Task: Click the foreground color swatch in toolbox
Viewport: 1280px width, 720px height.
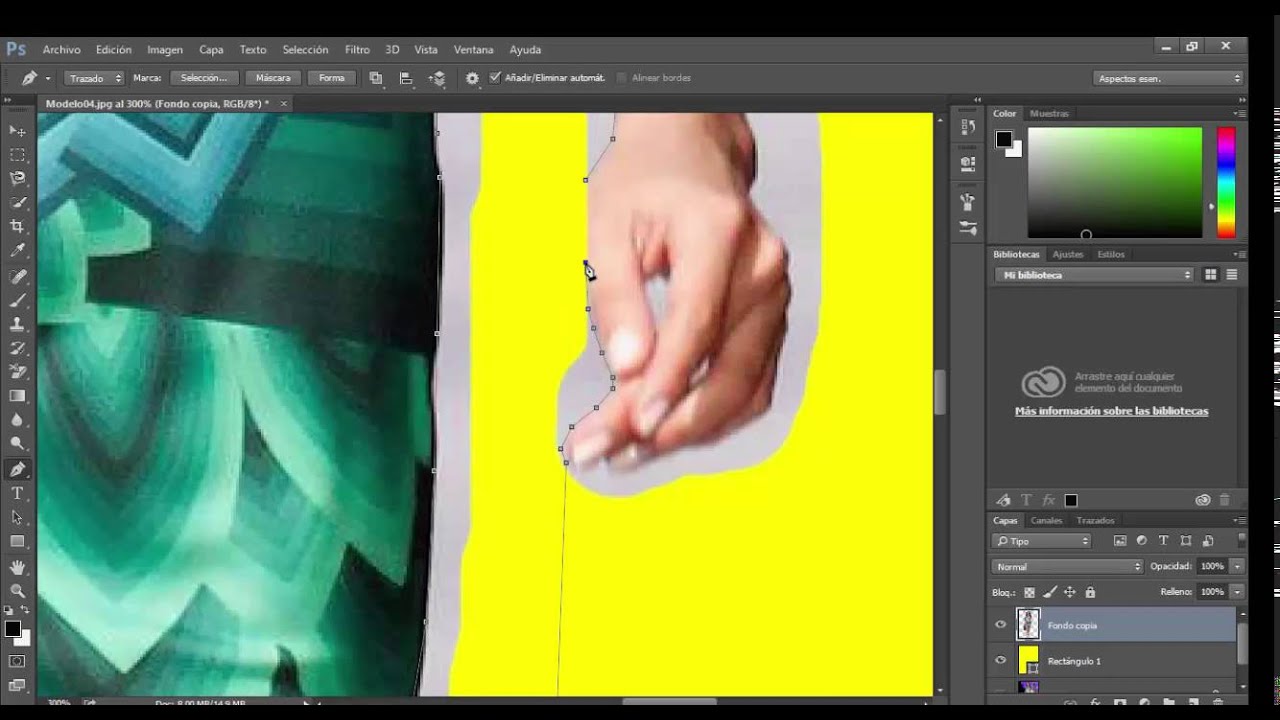Action: (x=12, y=629)
